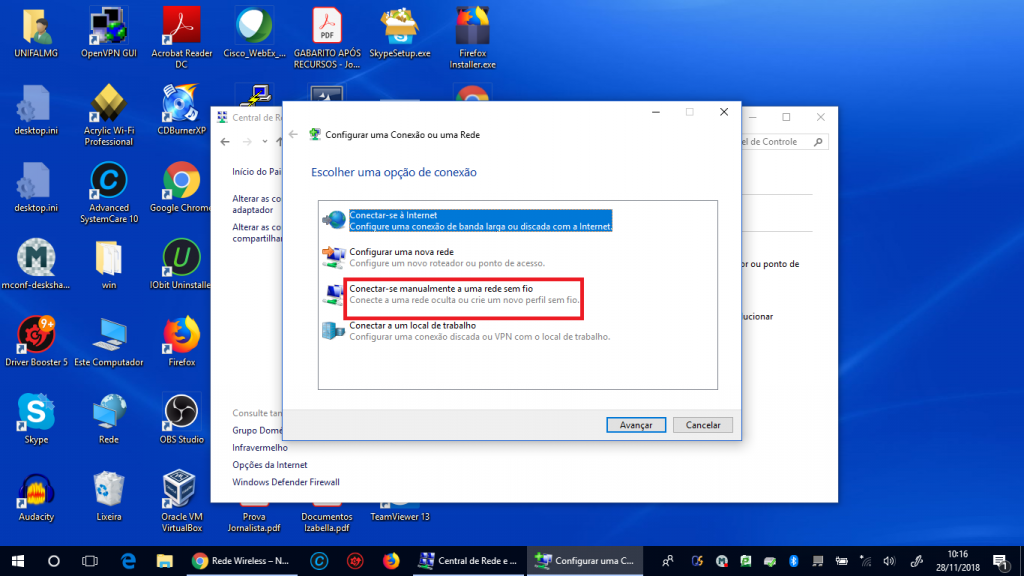The width and height of the screenshot is (1024, 576).
Task: Switch to Rede Wireless Chrome taskbar item
Action: 240,561
